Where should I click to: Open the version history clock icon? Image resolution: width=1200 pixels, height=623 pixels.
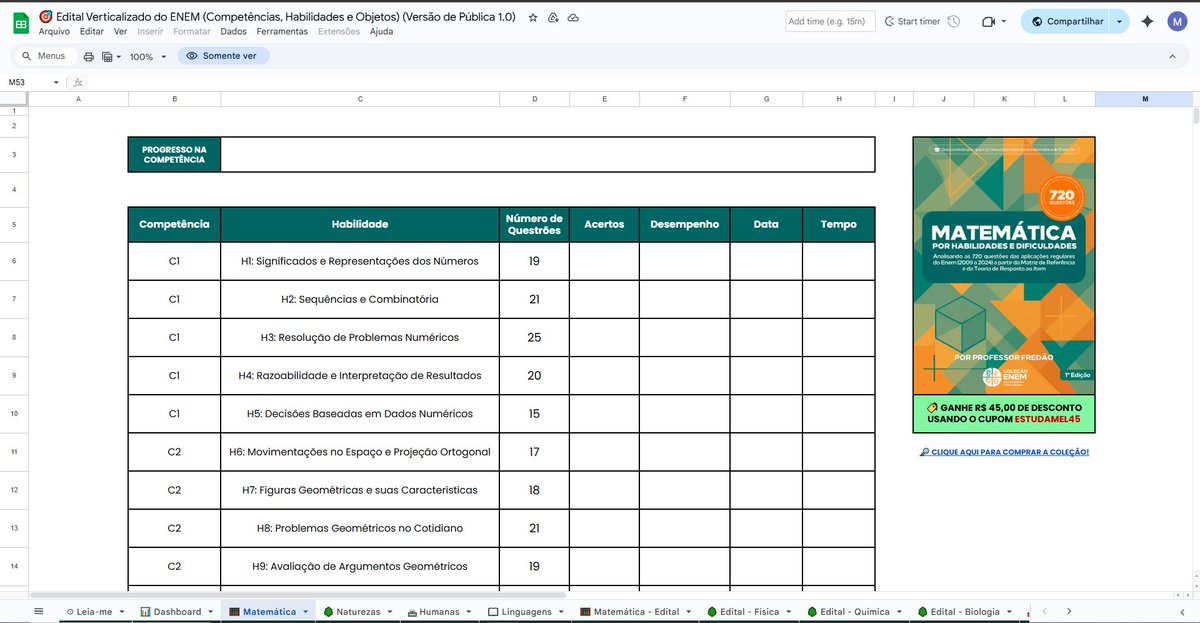tap(952, 21)
